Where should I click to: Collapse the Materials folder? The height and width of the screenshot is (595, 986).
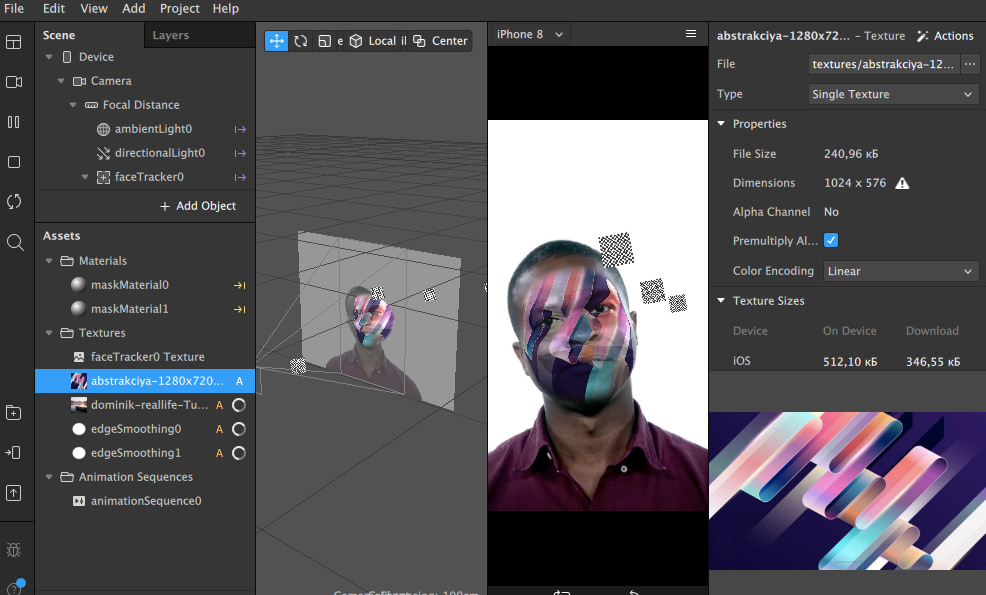tap(49, 260)
